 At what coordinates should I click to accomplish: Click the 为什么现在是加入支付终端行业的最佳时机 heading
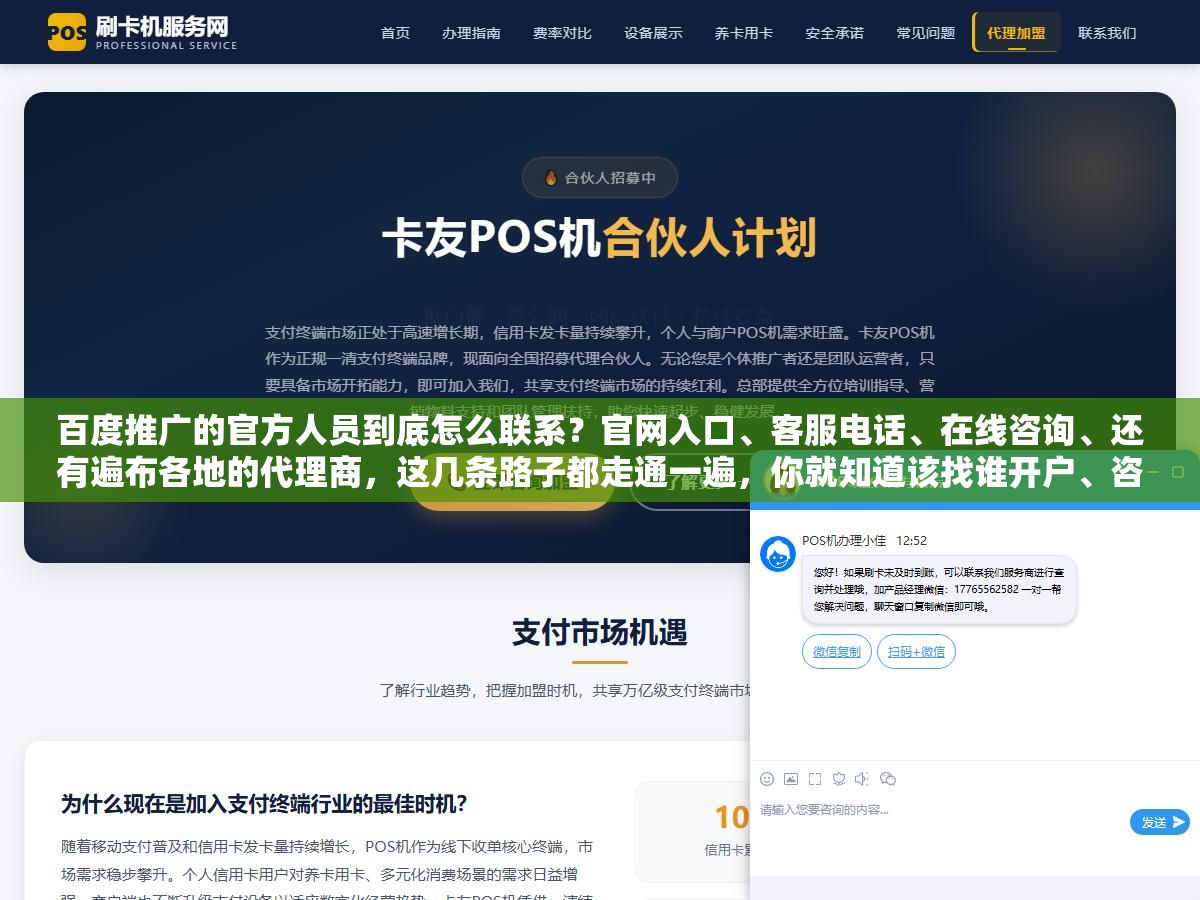tap(264, 804)
